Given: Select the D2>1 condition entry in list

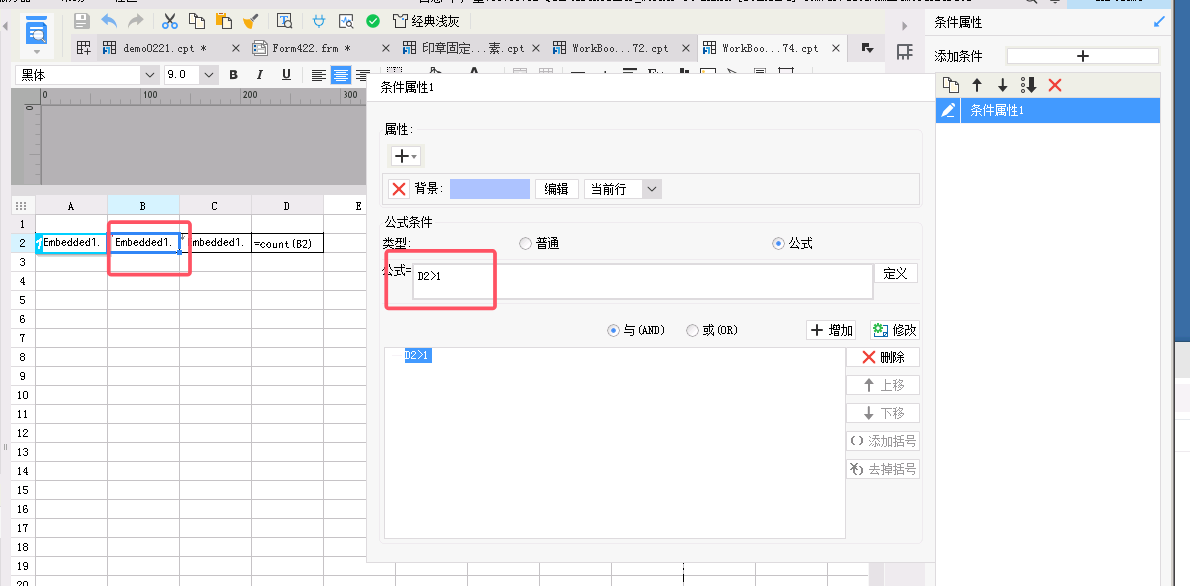Looking at the screenshot, I should pyautogui.click(x=418, y=355).
